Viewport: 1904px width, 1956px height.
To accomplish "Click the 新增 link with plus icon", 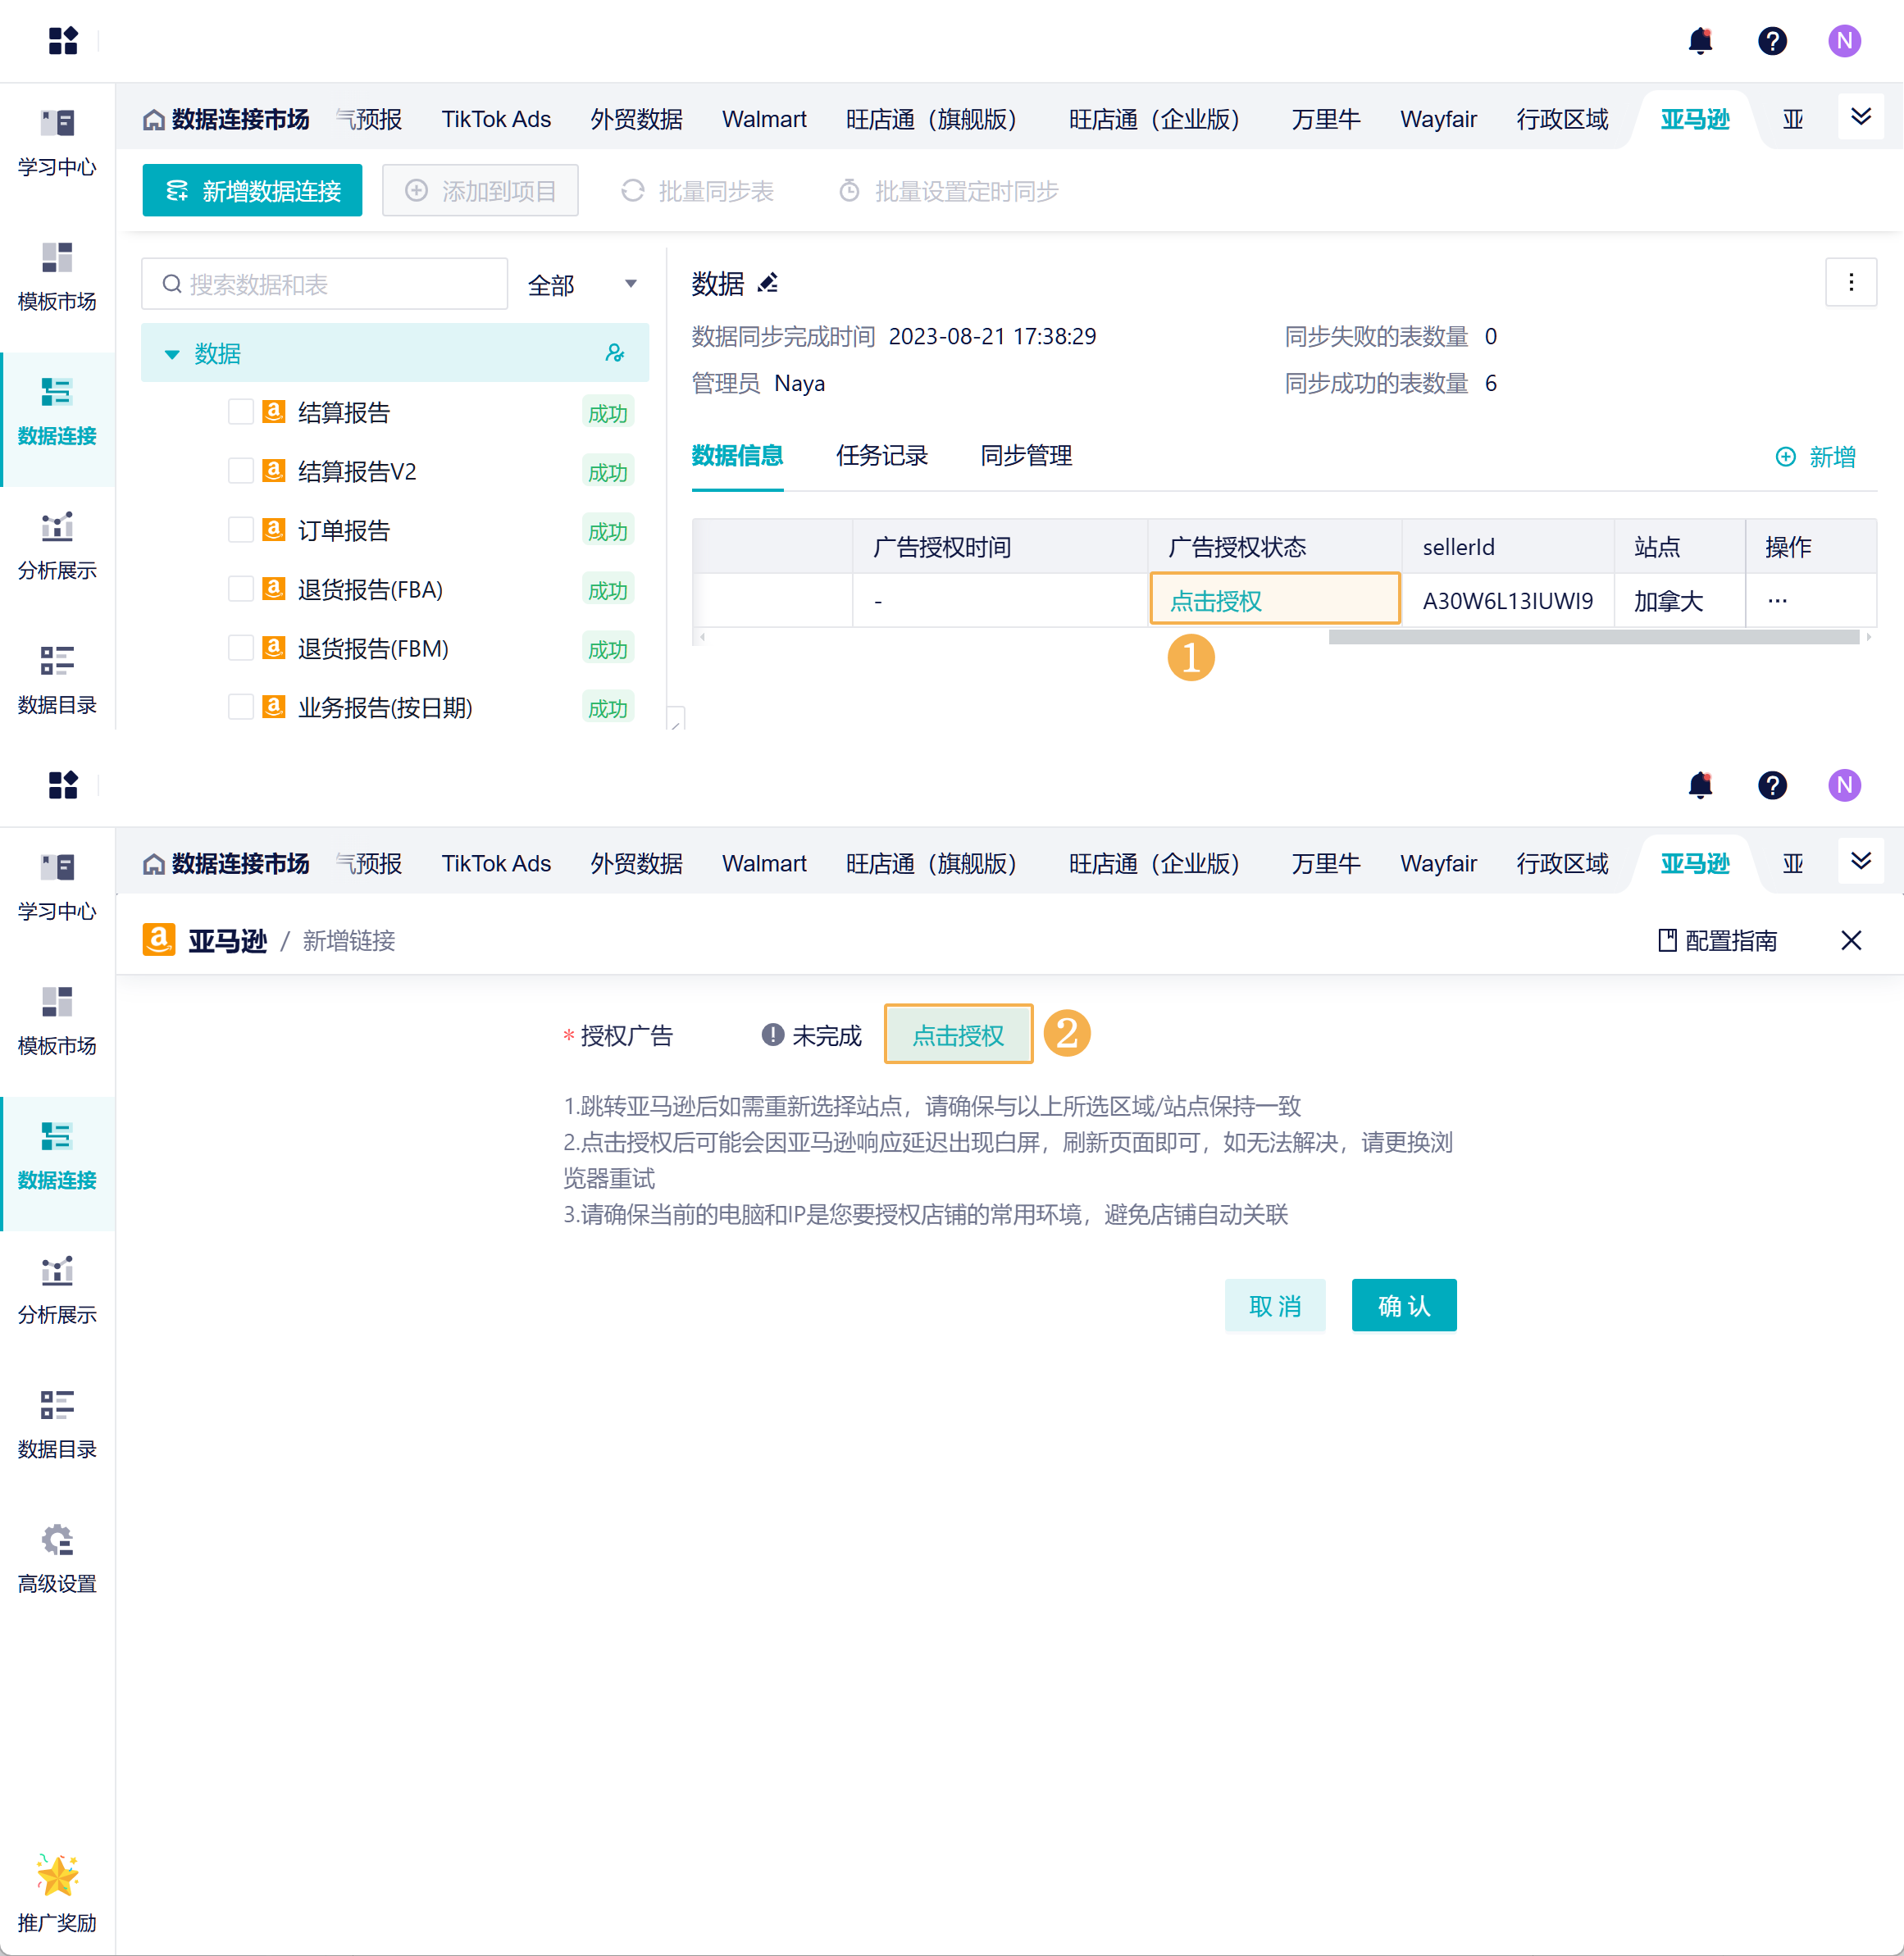I will pos(1816,457).
